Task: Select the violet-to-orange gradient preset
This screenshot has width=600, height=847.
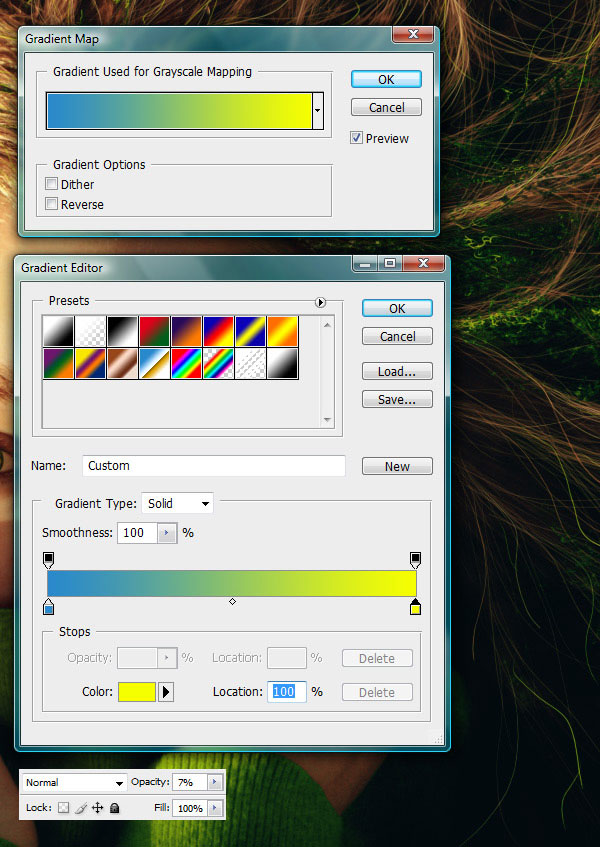Action: coord(186,331)
